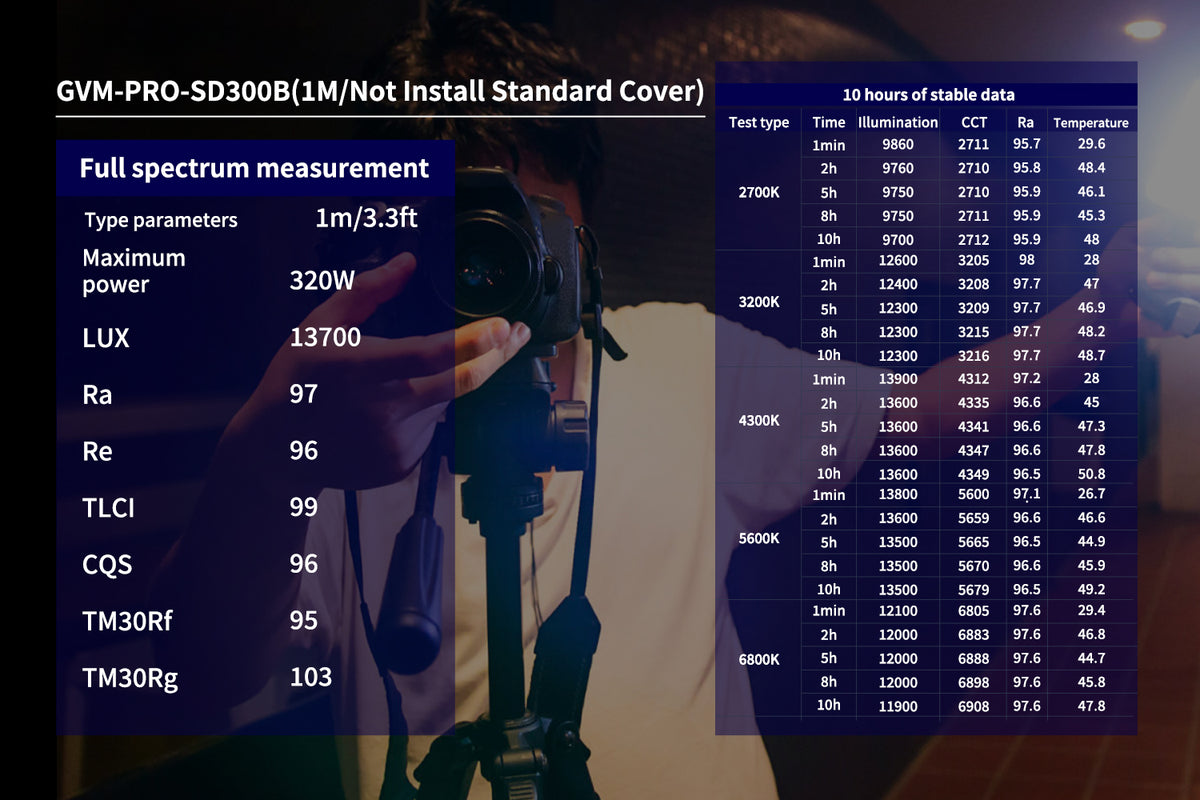Click the CCT value '6908'
Screen dimensions: 1200x800
[974, 707]
